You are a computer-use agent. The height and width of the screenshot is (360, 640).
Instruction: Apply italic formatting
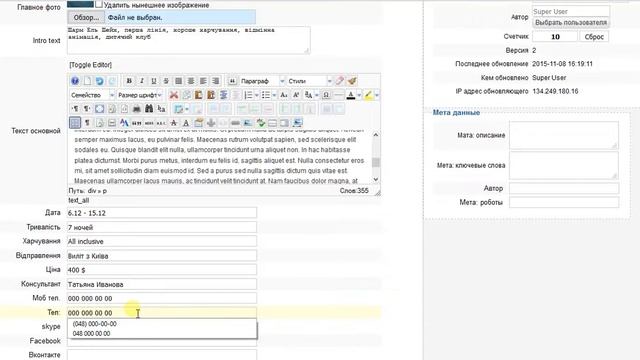tap(142, 81)
